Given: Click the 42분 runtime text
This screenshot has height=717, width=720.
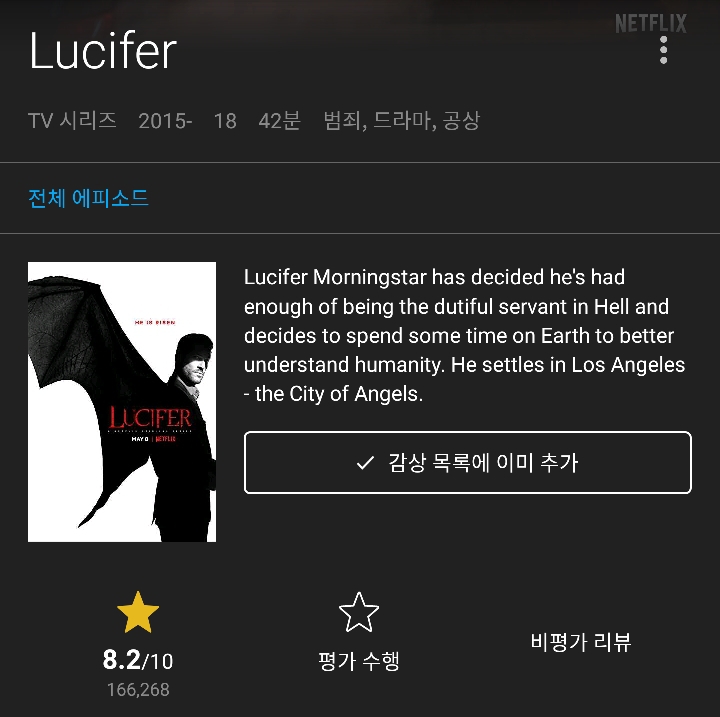Looking at the screenshot, I should pos(279,121).
